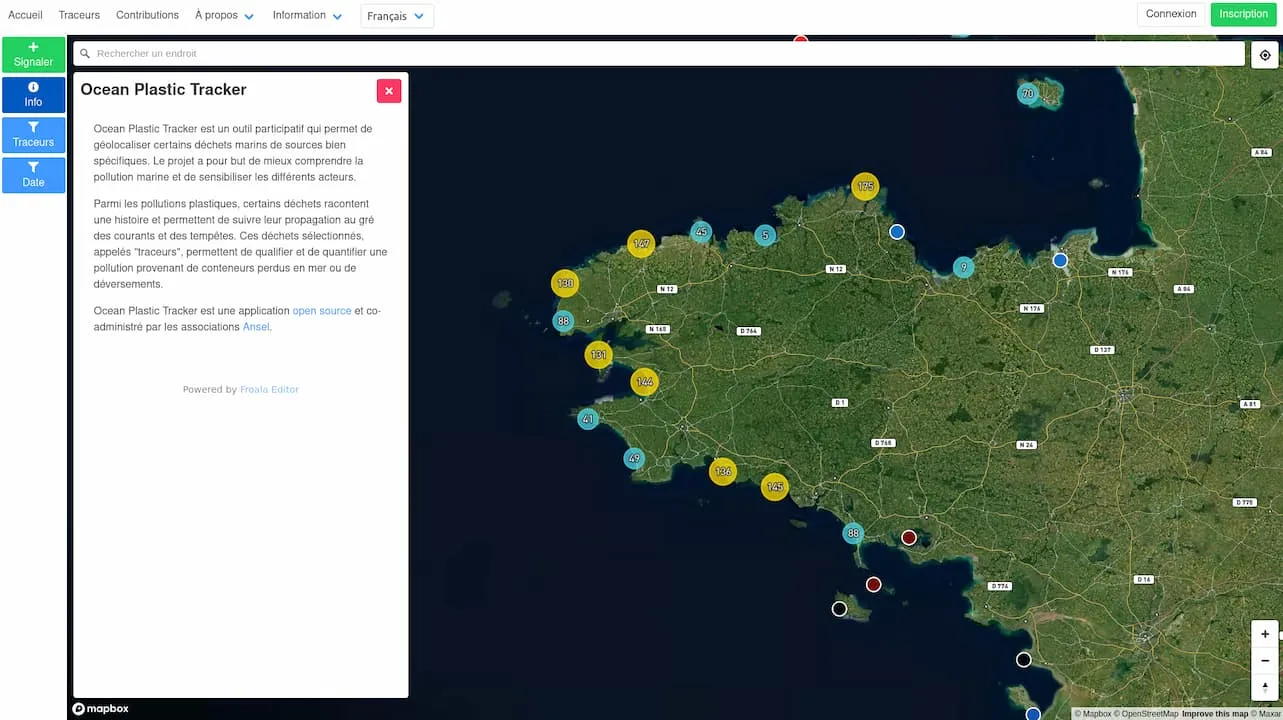Click the green Signaler report button
The image size is (1283, 720).
33,54
